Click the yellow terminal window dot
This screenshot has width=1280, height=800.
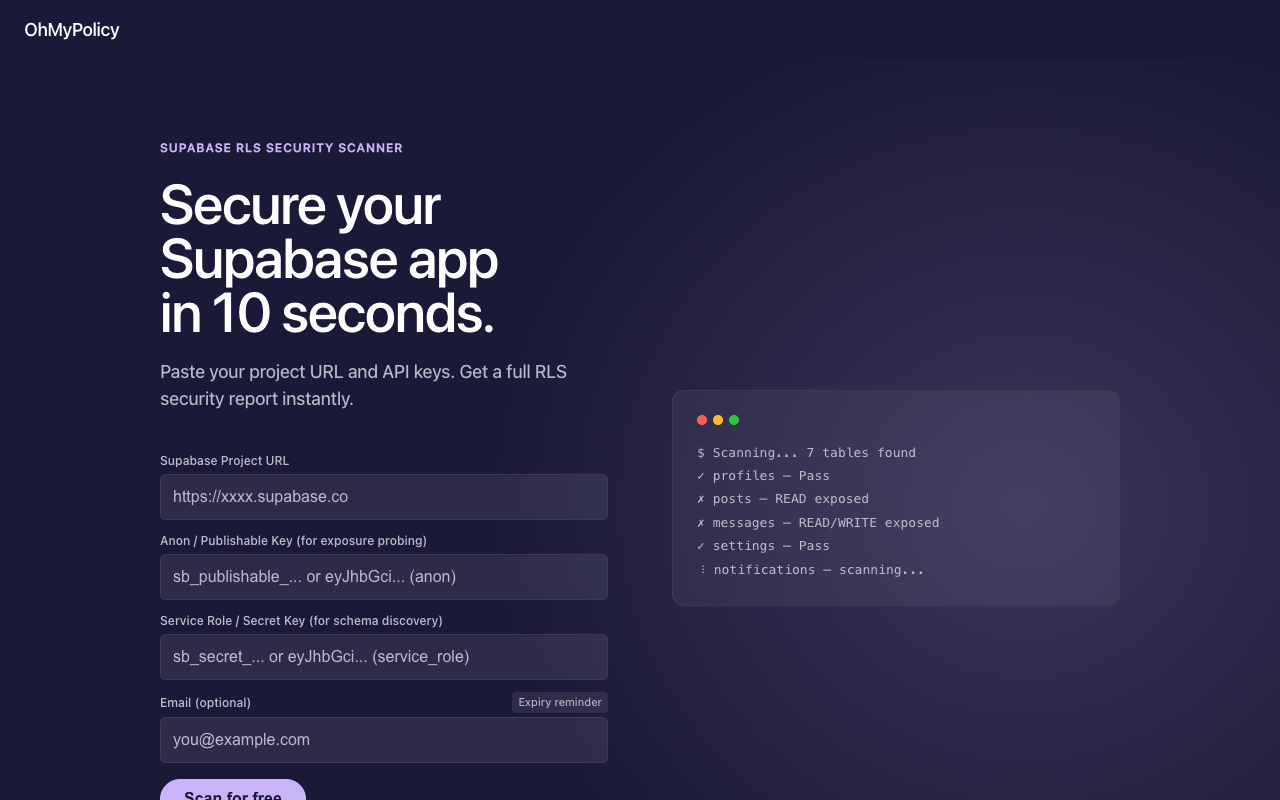tap(718, 420)
